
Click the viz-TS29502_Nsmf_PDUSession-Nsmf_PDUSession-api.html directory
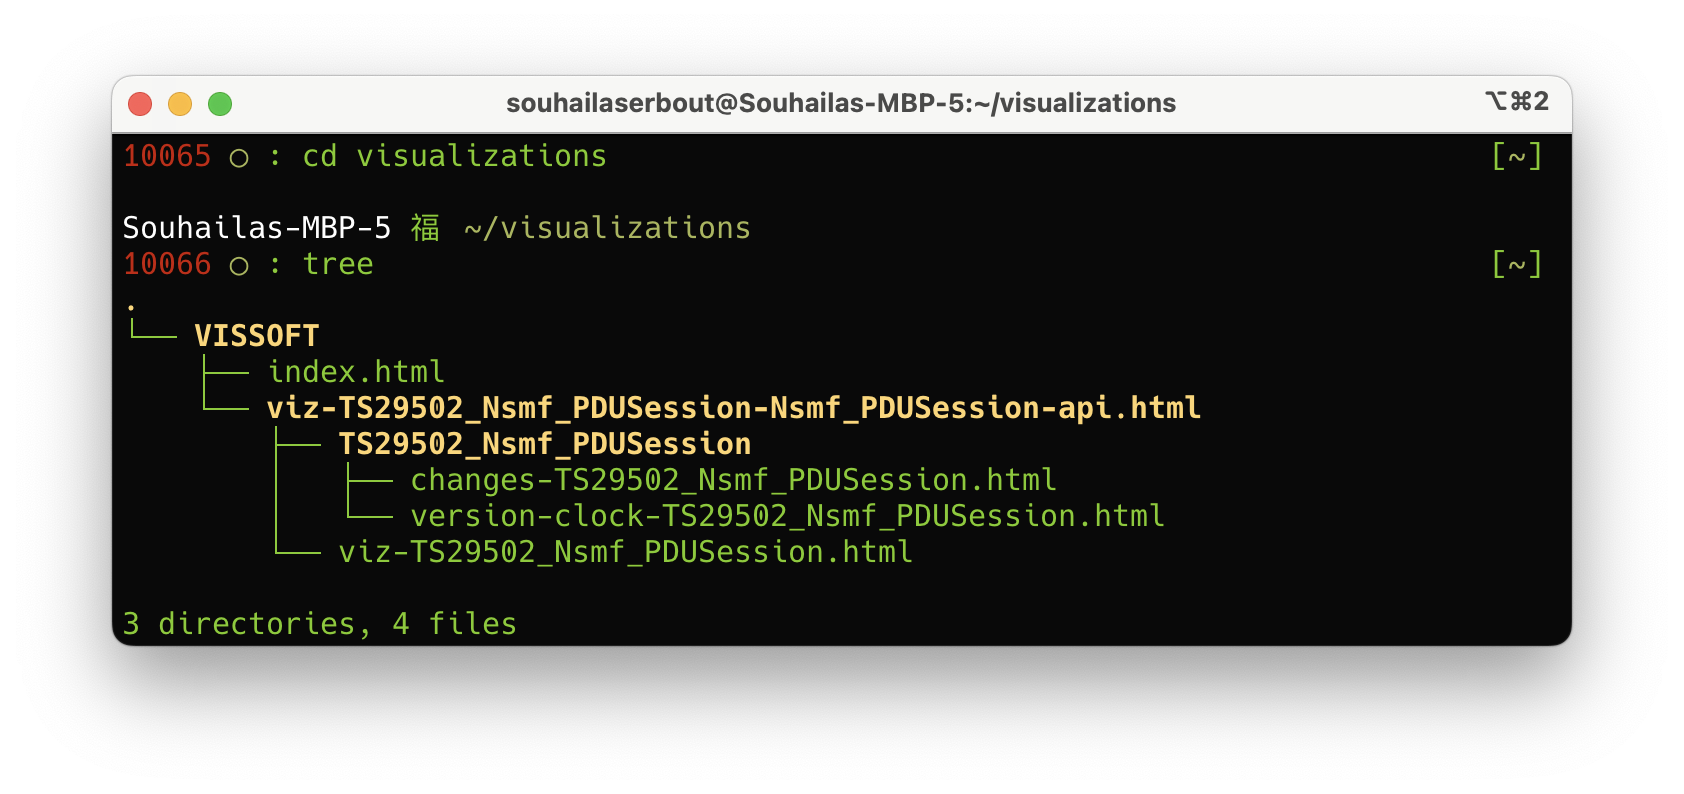pos(734,408)
